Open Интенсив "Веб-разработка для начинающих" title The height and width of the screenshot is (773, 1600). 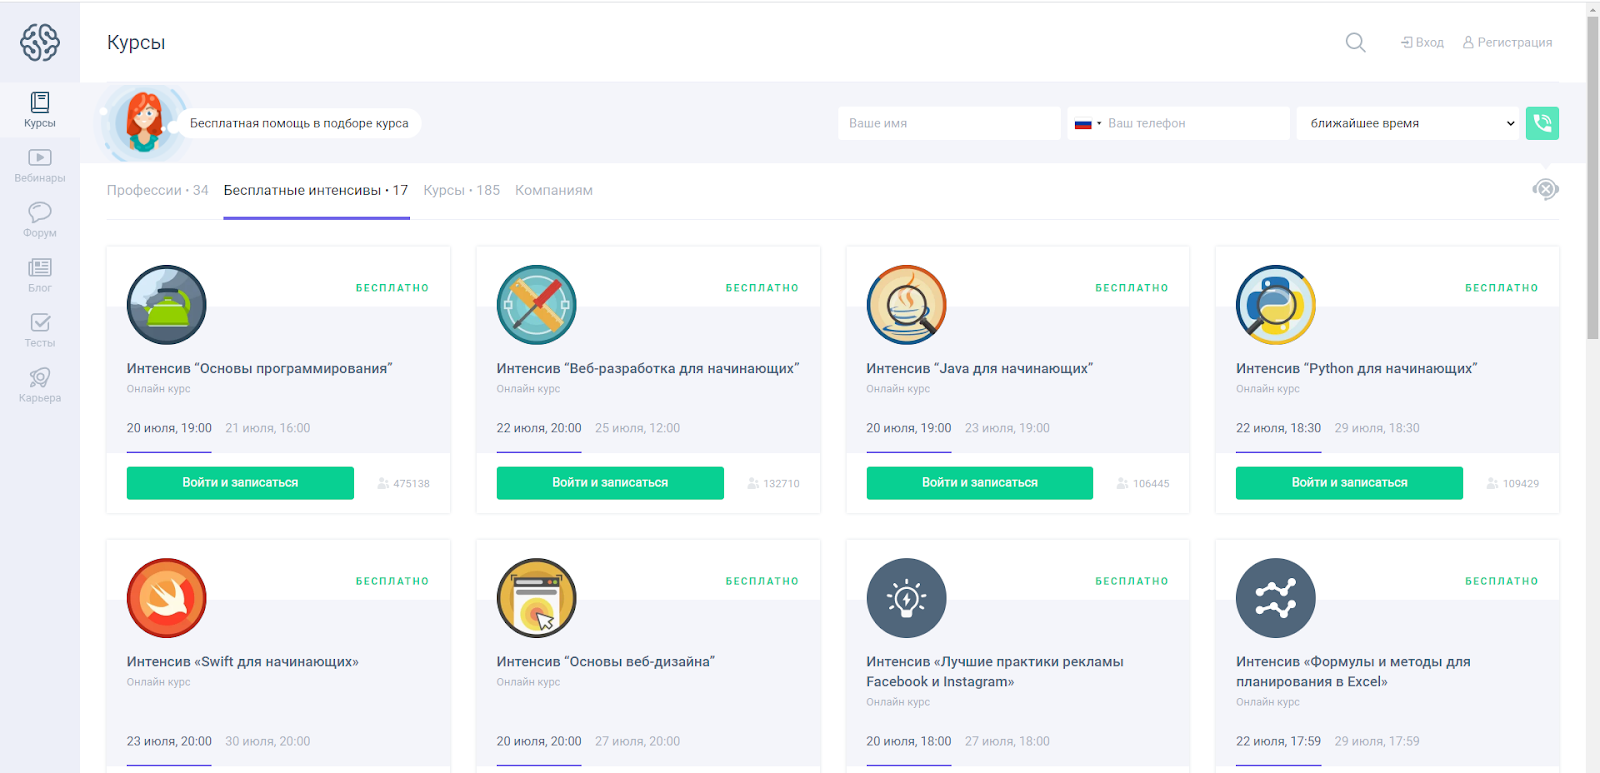point(648,368)
